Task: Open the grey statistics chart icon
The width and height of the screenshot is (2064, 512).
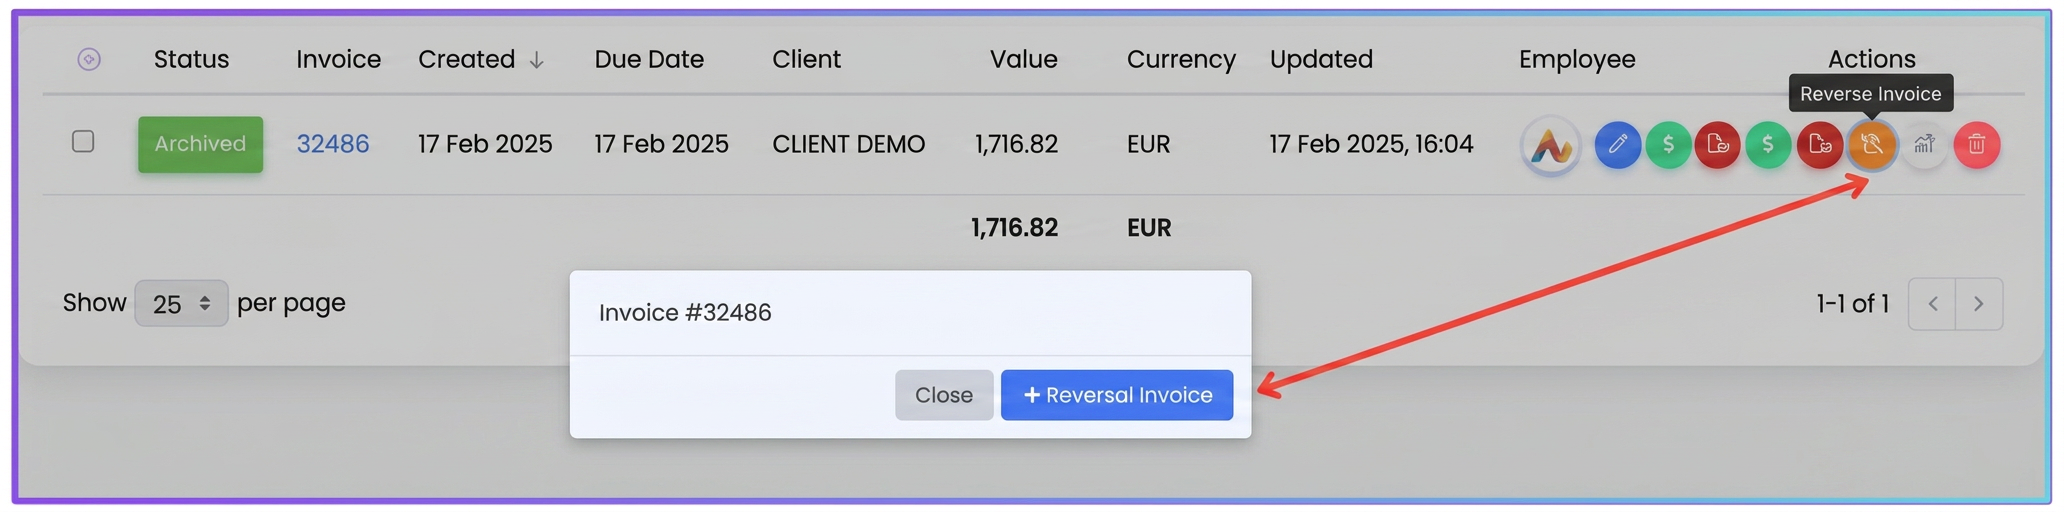Action: coord(1924,145)
